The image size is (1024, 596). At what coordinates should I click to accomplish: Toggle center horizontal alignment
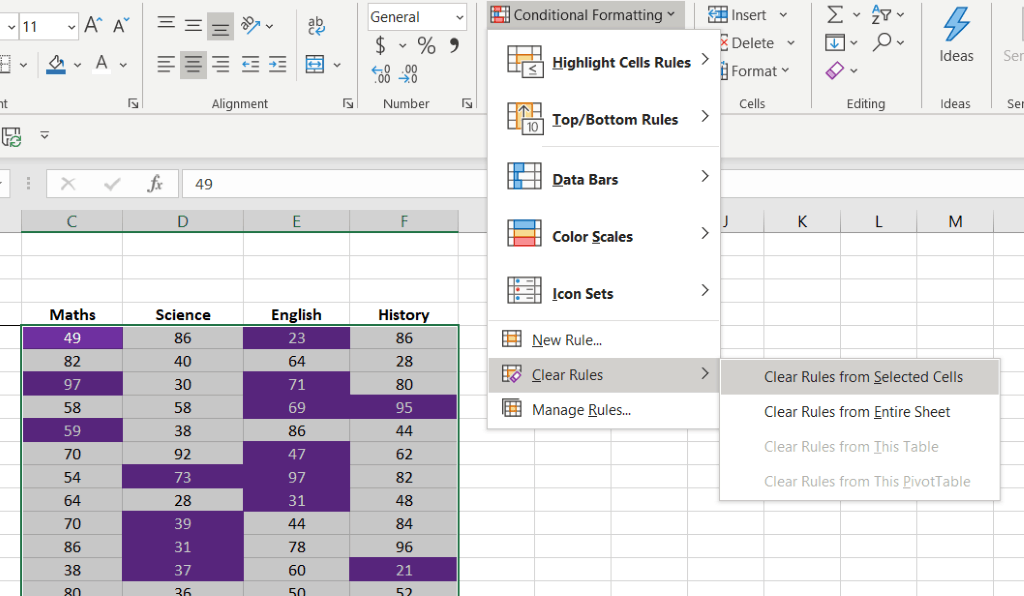pos(193,64)
